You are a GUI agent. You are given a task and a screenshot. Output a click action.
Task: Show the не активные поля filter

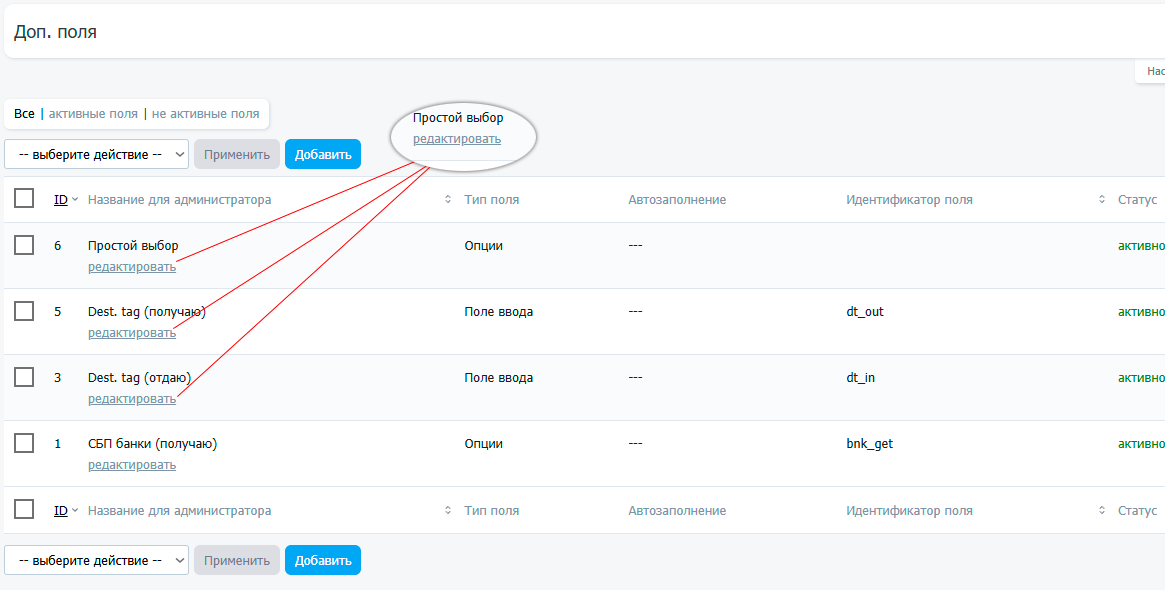tap(205, 114)
